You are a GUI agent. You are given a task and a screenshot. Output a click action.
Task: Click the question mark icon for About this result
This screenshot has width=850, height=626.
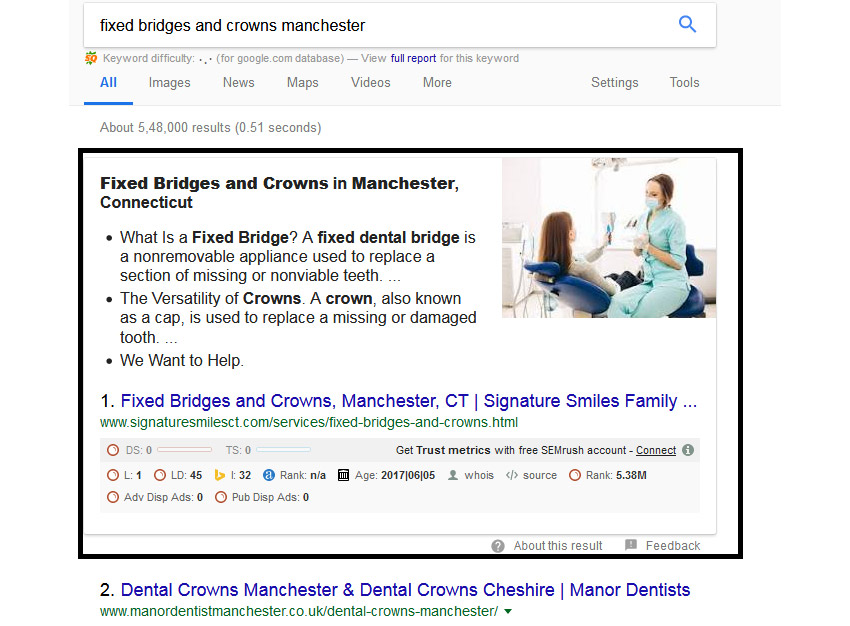click(x=498, y=546)
